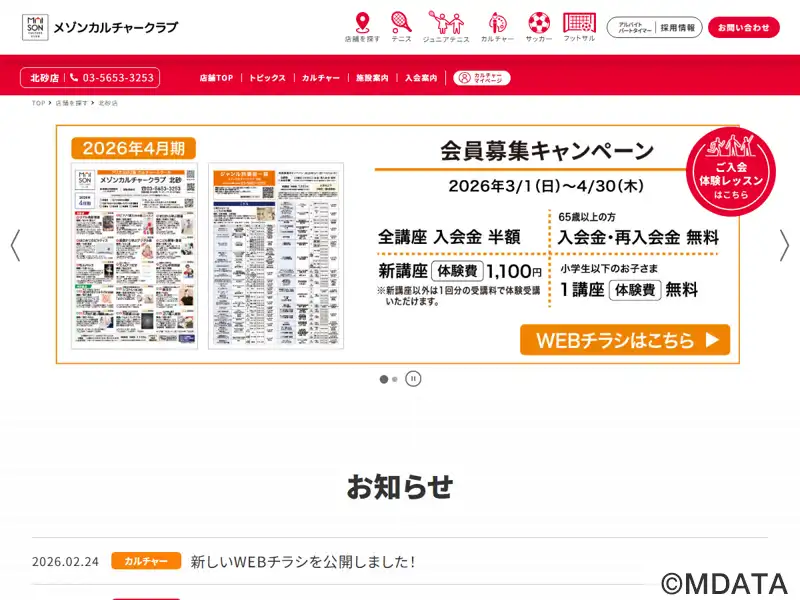Open the カルチャー icon in header
This screenshot has height=600, width=800.
(x=497, y=24)
